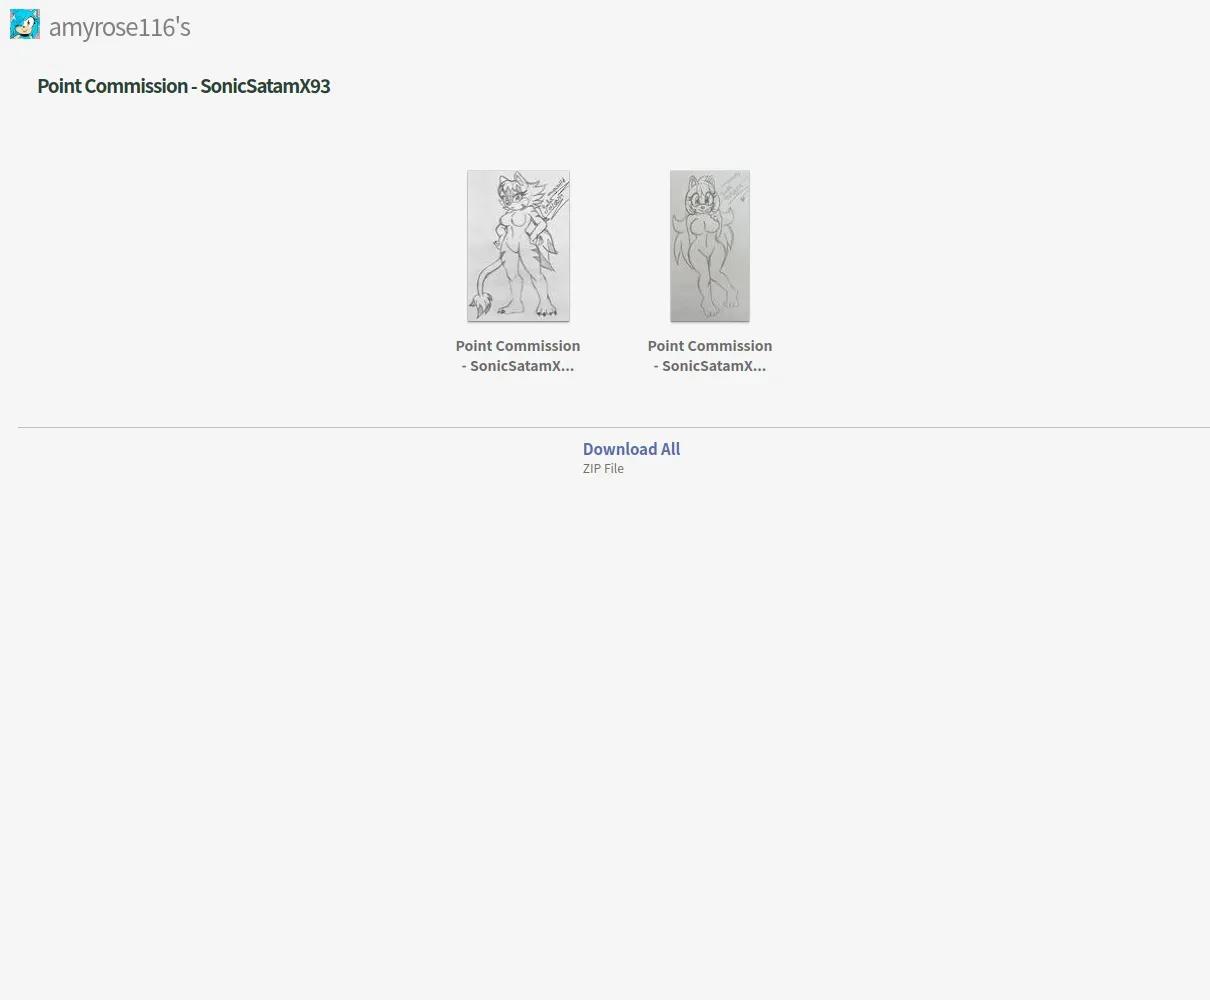Click the Point Commission - SonicSatamX93 heading
The width and height of the screenshot is (1210, 1000).
184,86
